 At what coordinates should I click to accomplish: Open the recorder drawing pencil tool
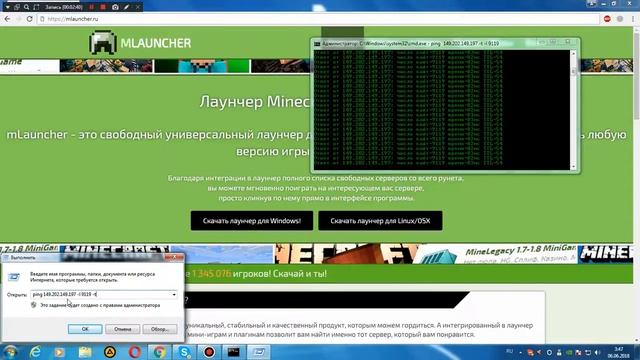click(x=127, y=7)
